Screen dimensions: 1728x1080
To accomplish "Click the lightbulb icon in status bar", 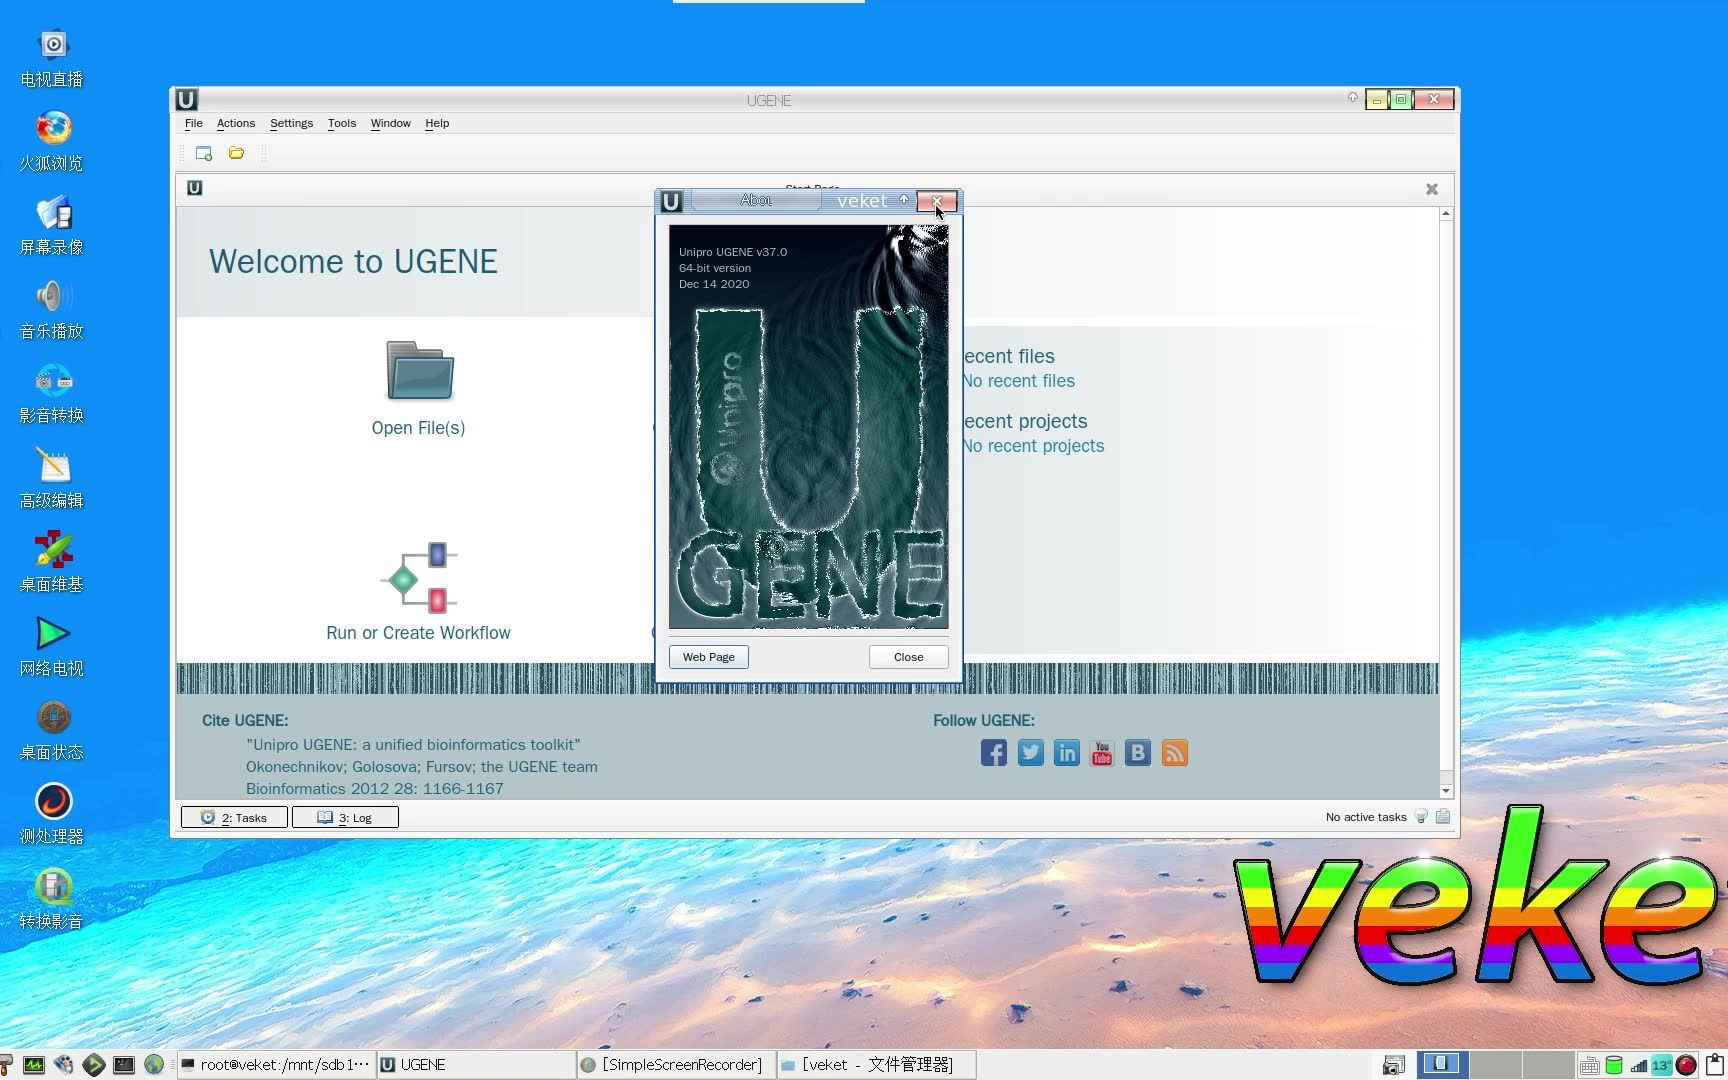I will tap(1421, 817).
